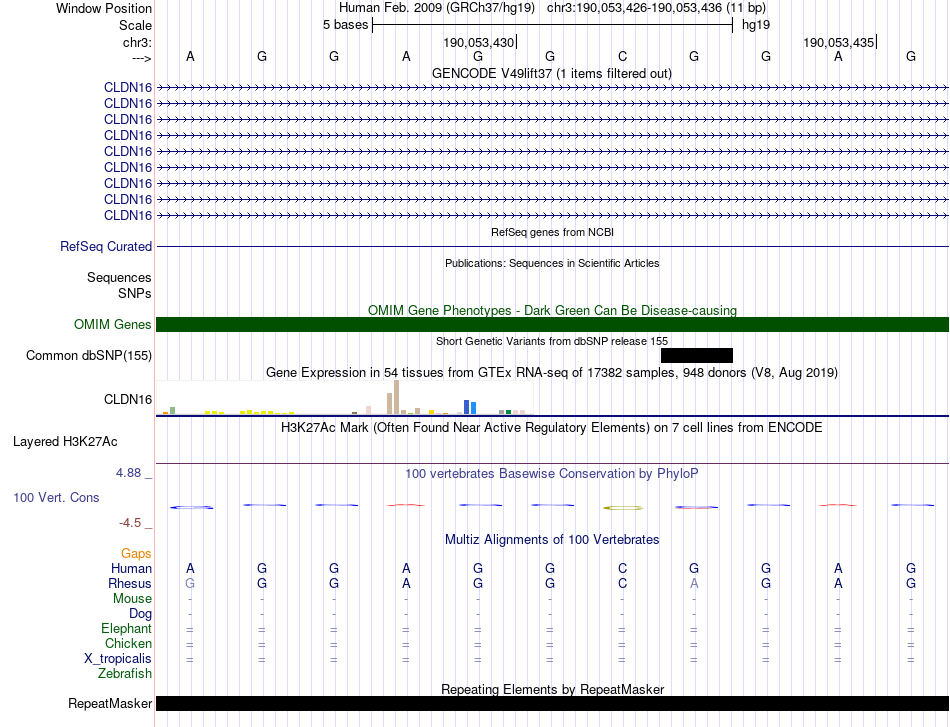This screenshot has width=950, height=727.
Task: Select the Human alignment row label
Action: [131, 568]
